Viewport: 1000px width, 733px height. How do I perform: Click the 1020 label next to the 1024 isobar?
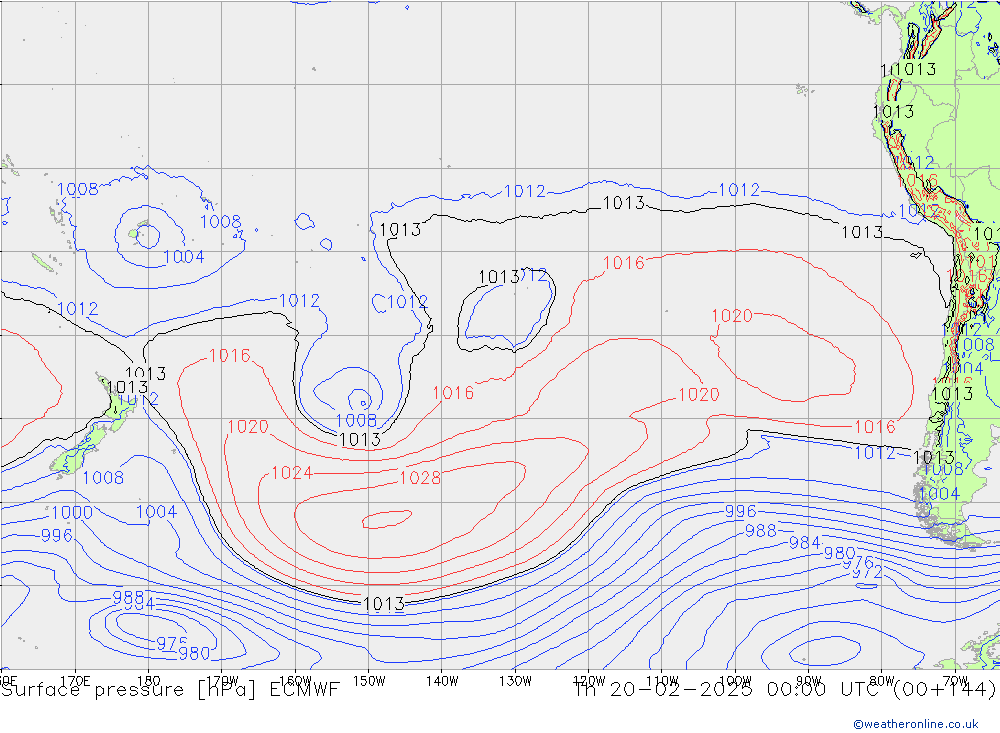click(248, 427)
